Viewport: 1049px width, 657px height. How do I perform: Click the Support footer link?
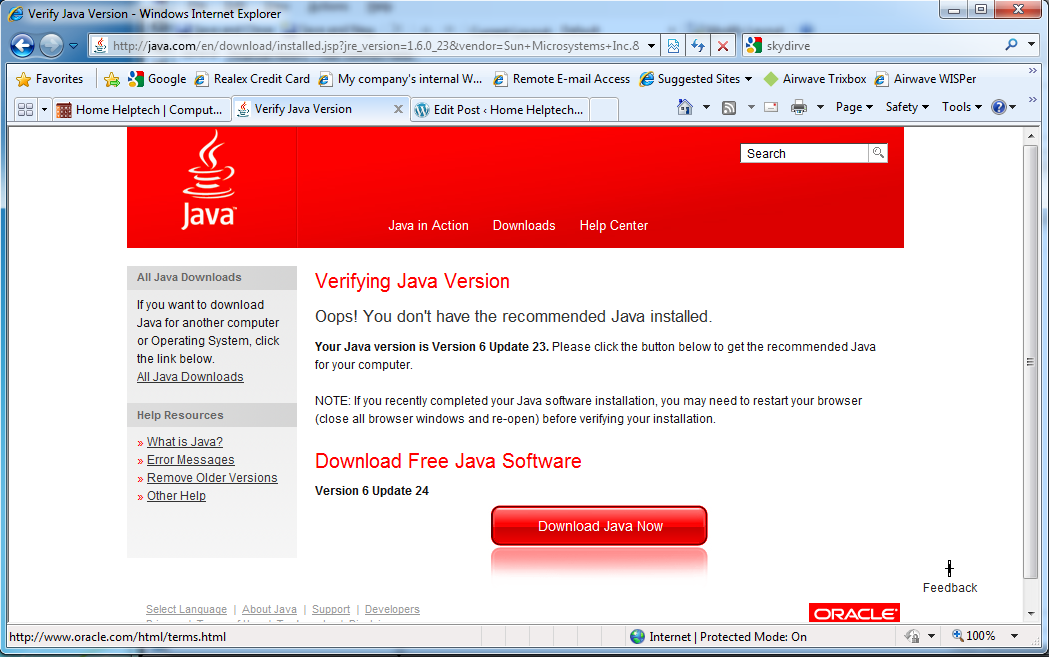pos(330,609)
